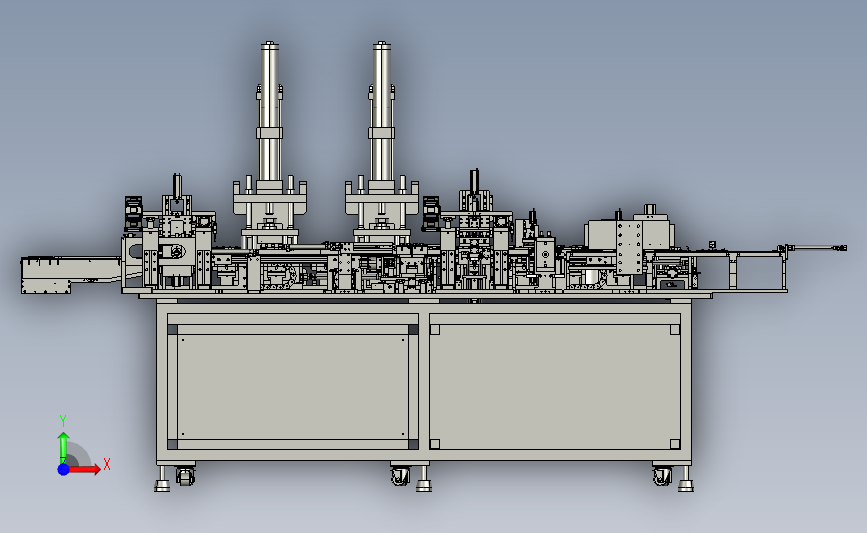Select the center caster wheel under the frame
The width and height of the screenshot is (867, 533).
[x=401, y=476]
